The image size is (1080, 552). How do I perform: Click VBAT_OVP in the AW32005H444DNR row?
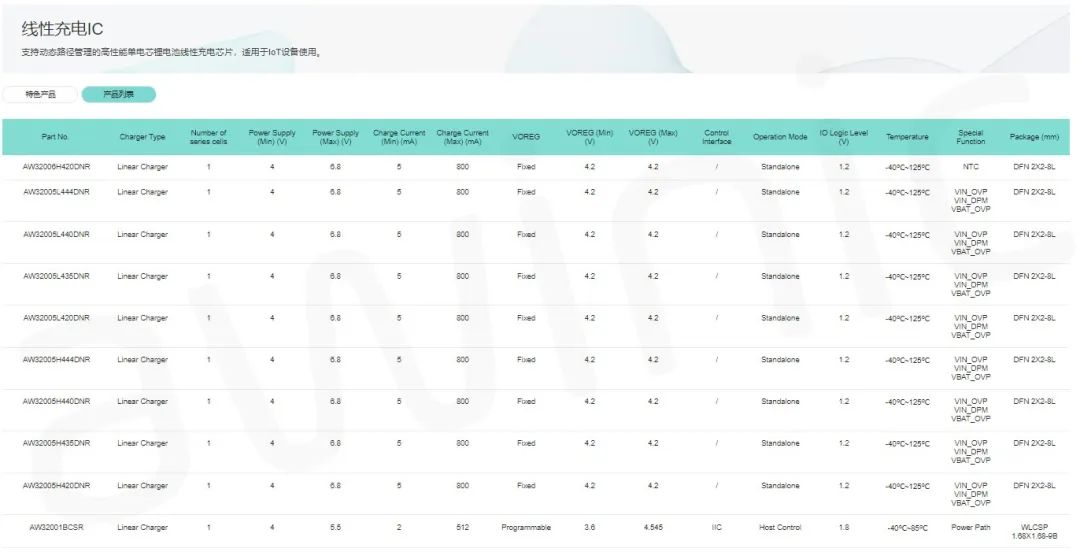(x=970, y=377)
